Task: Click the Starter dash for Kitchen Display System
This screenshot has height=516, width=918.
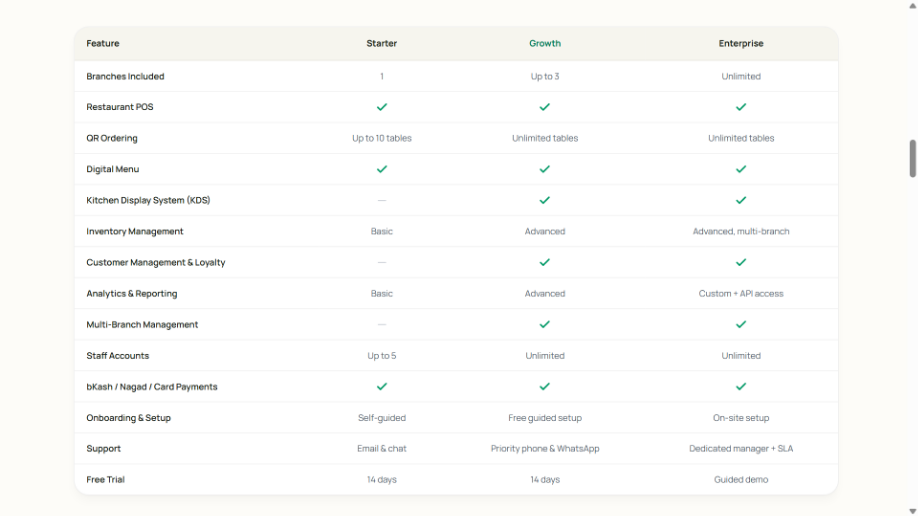Action: [382, 200]
